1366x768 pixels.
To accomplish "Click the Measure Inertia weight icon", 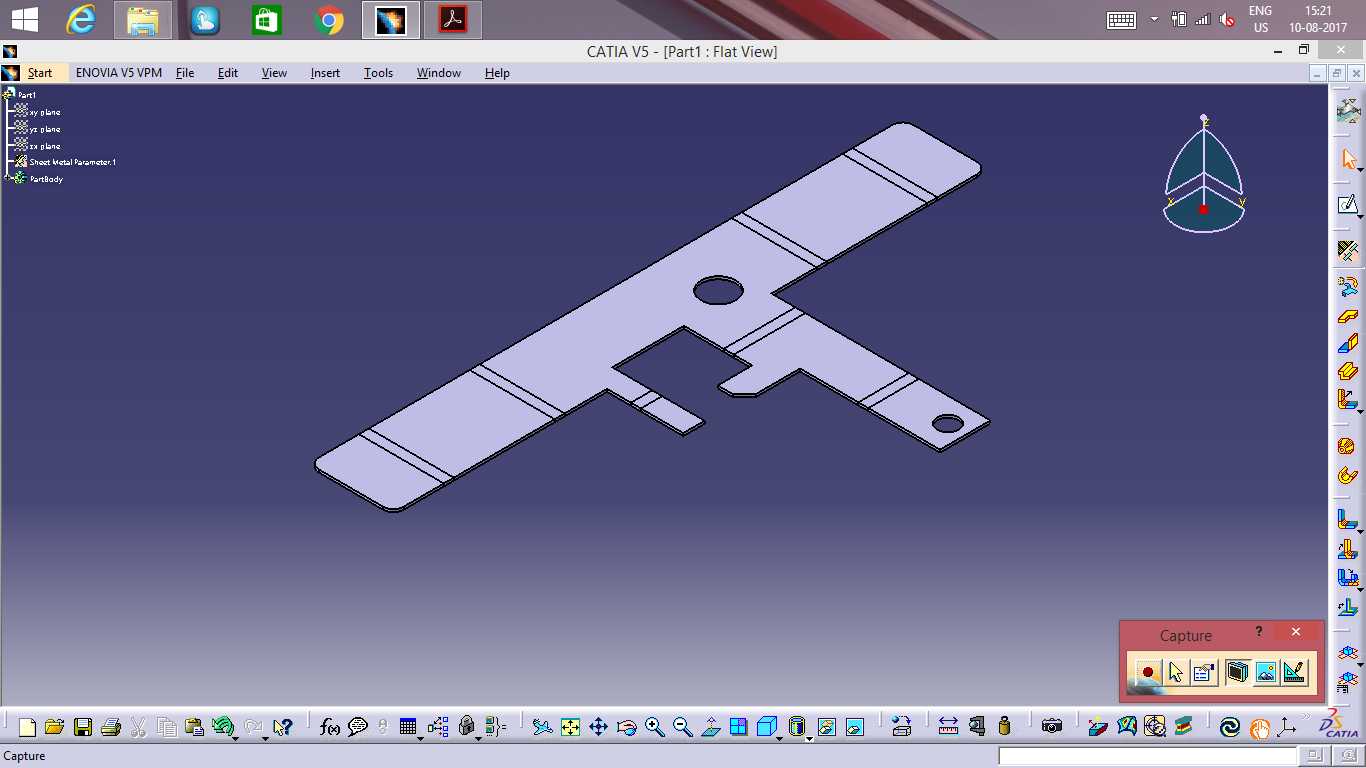I will click(1004, 727).
